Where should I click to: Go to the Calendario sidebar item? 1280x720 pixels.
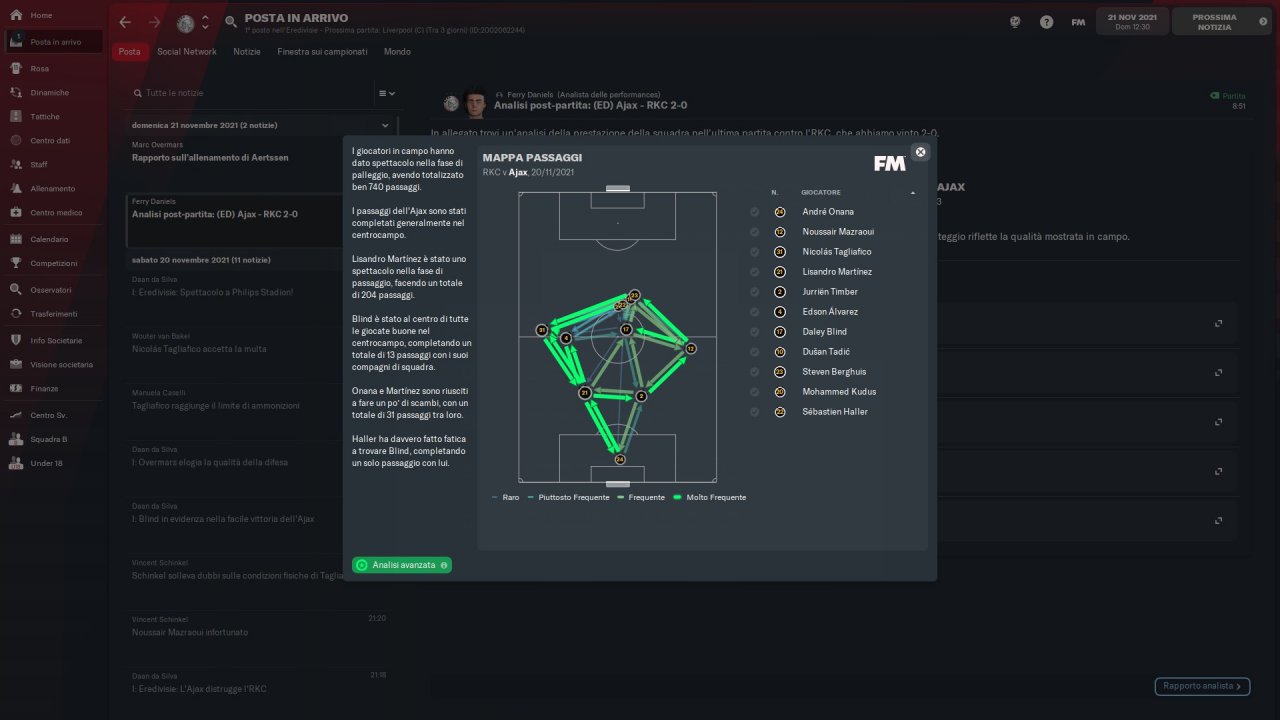[53, 239]
